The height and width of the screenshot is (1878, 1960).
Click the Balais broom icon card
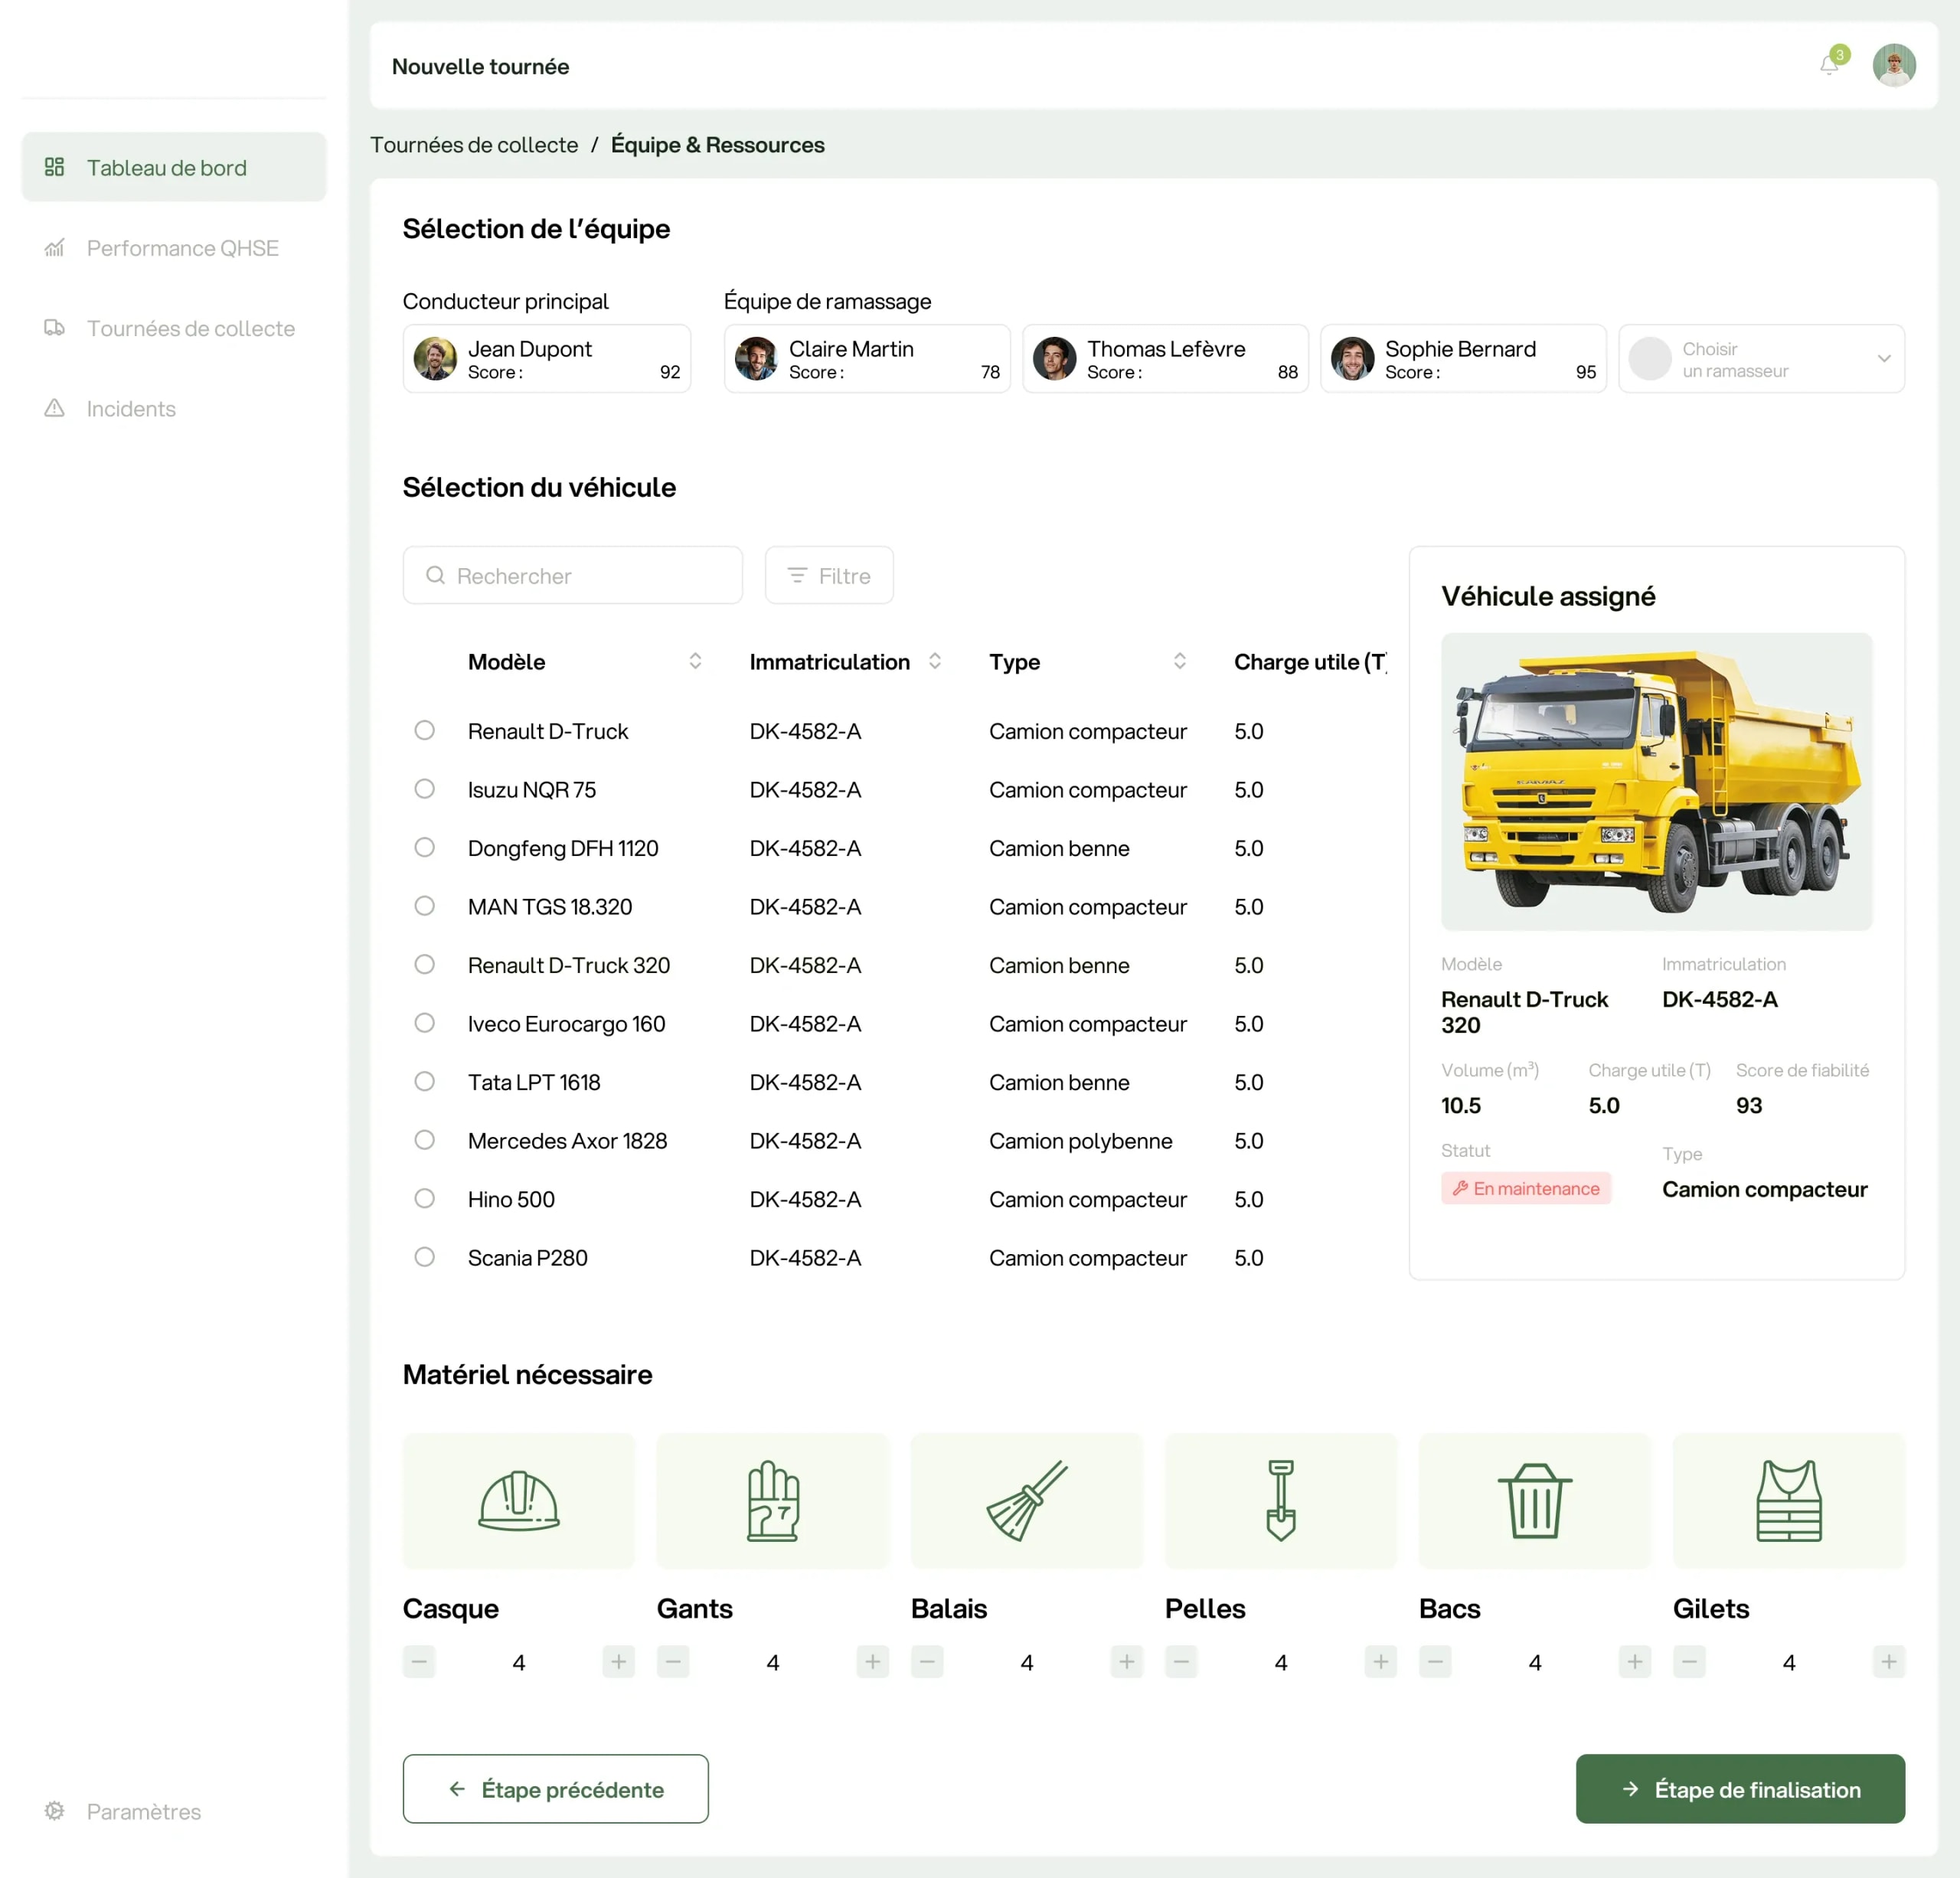(x=1026, y=1500)
